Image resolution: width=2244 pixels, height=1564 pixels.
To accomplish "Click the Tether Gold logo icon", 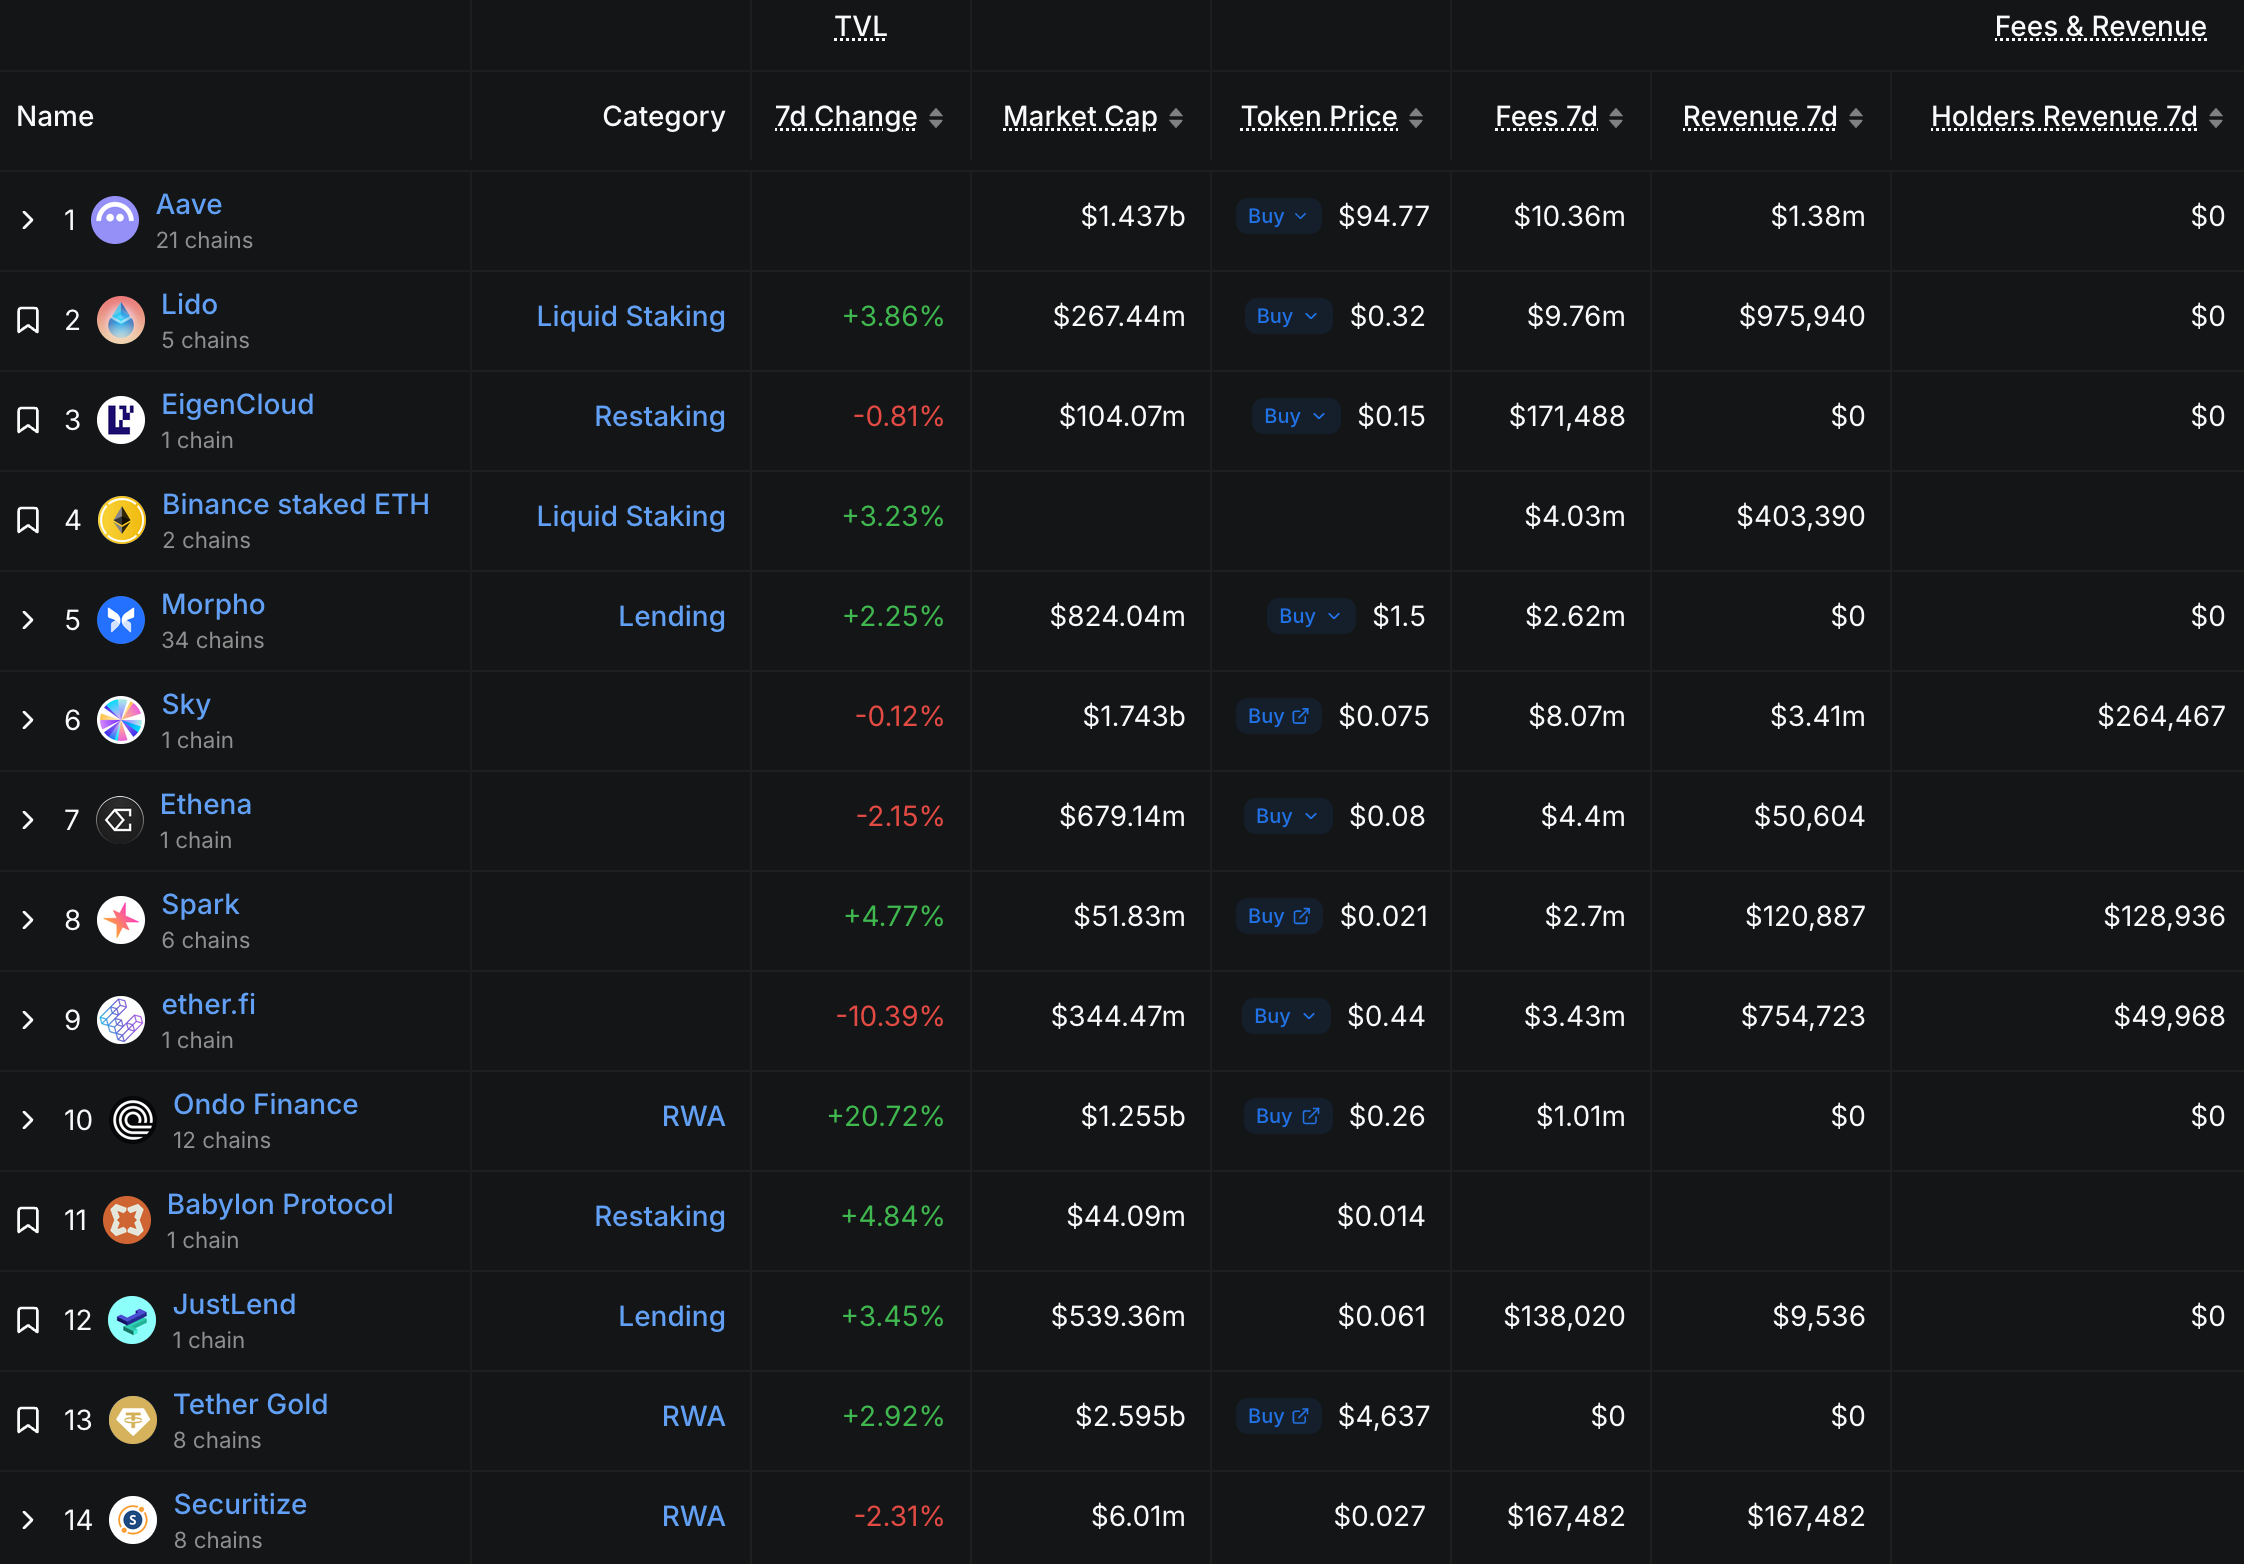I will click(132, 1419).
